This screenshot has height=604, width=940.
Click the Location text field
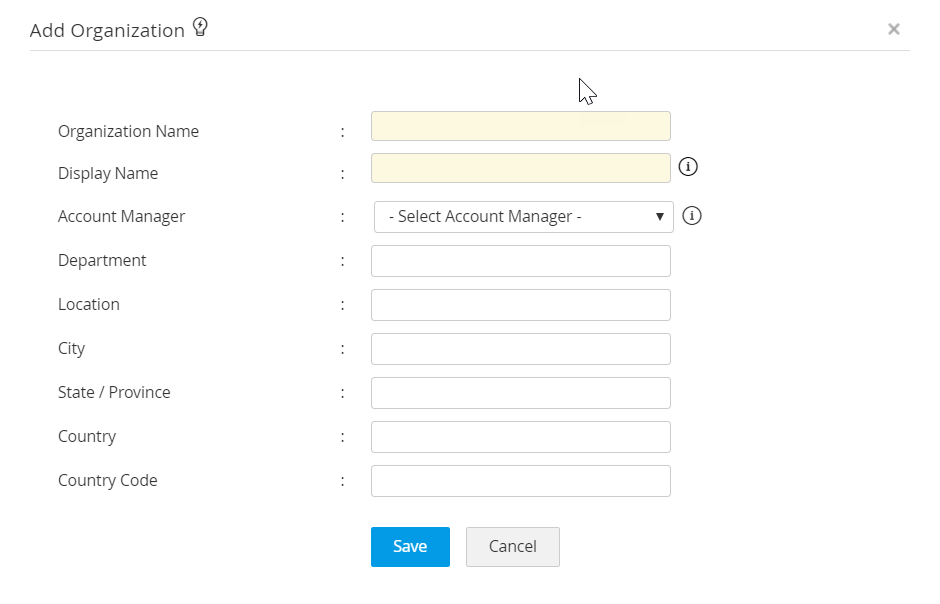520,305
